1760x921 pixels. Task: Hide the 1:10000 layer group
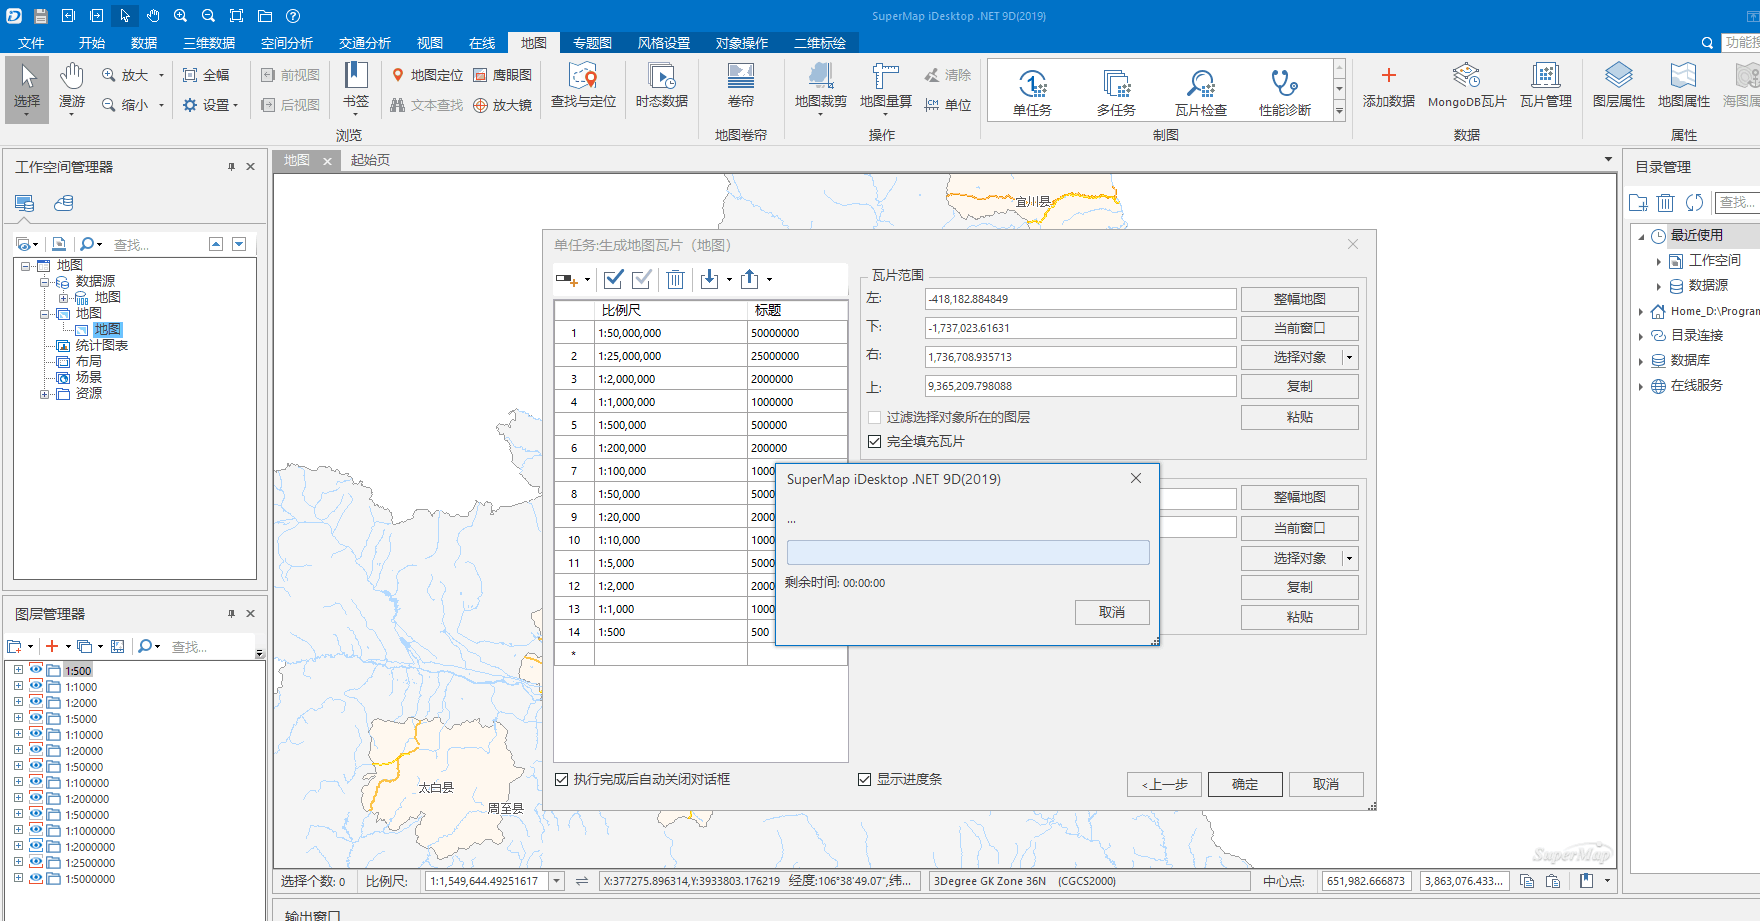[x=36, y=734]
